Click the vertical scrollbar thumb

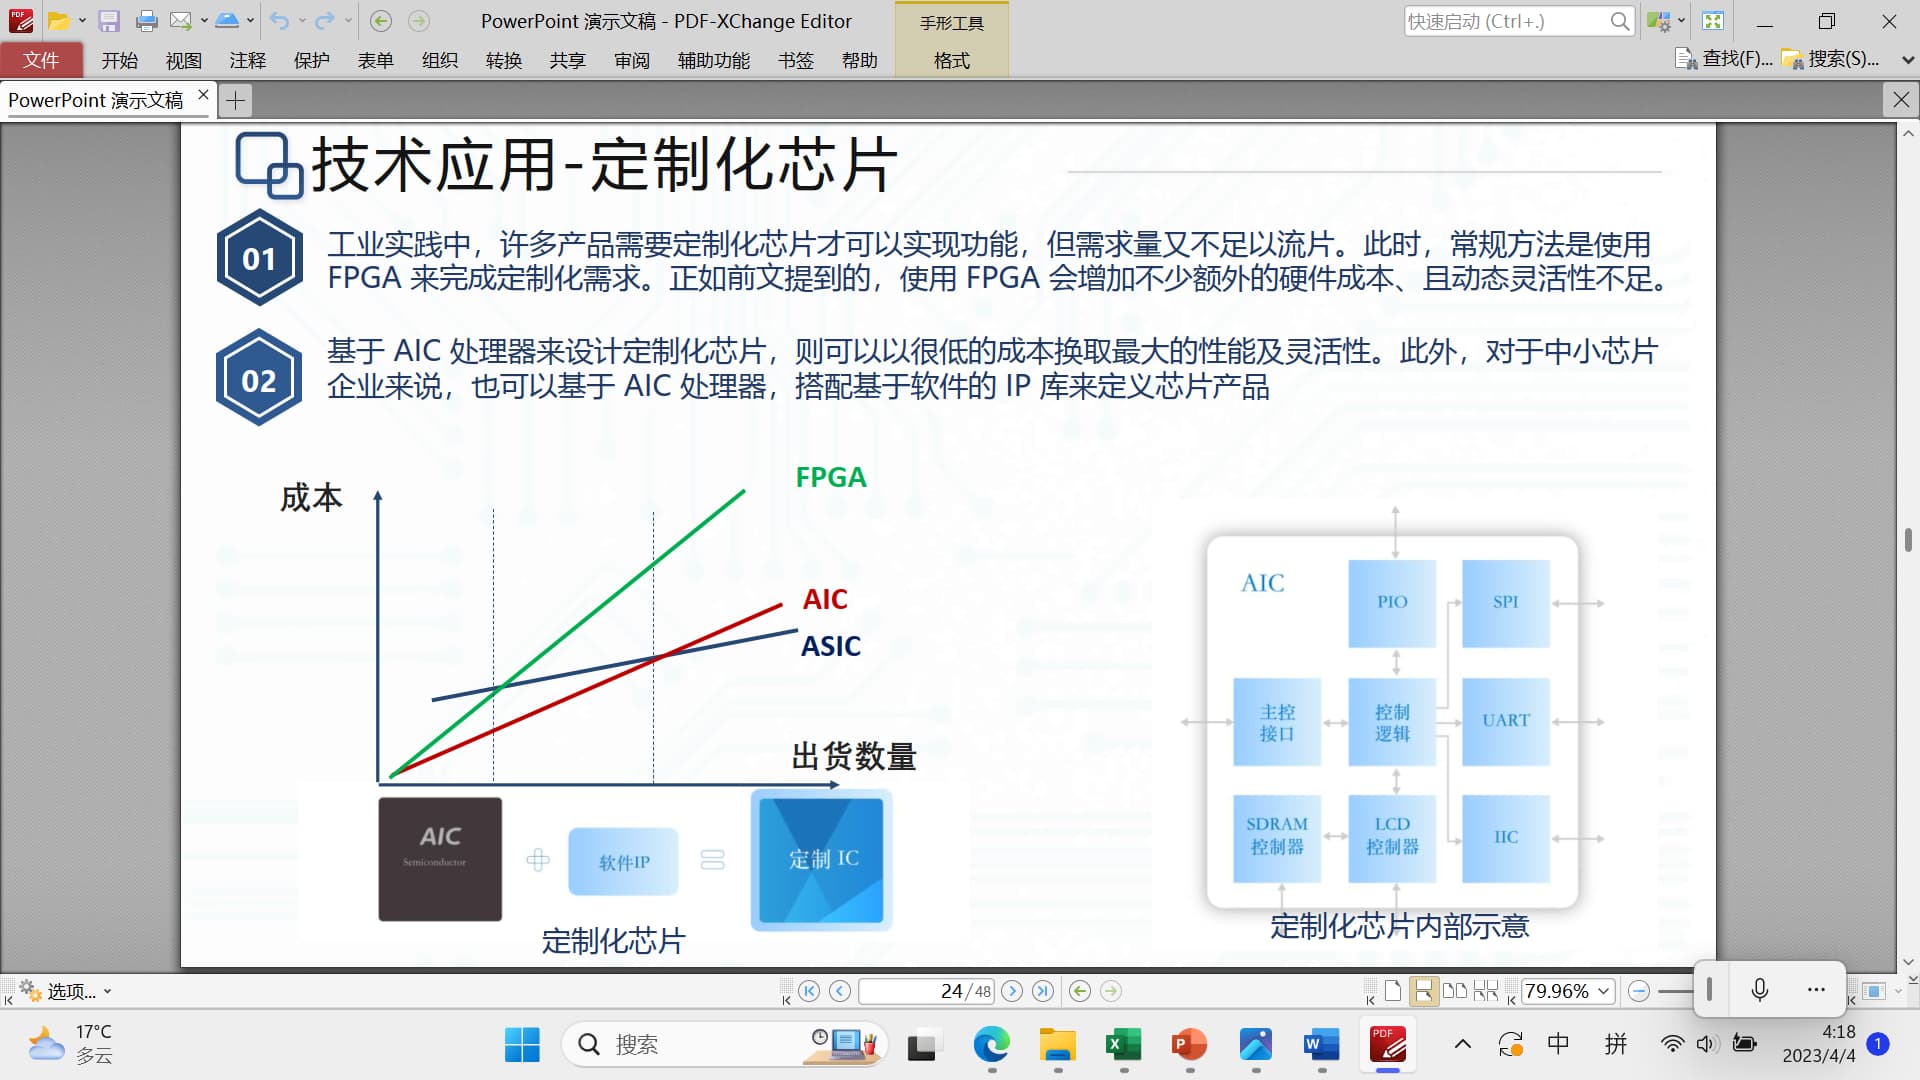pos(1908,539)
